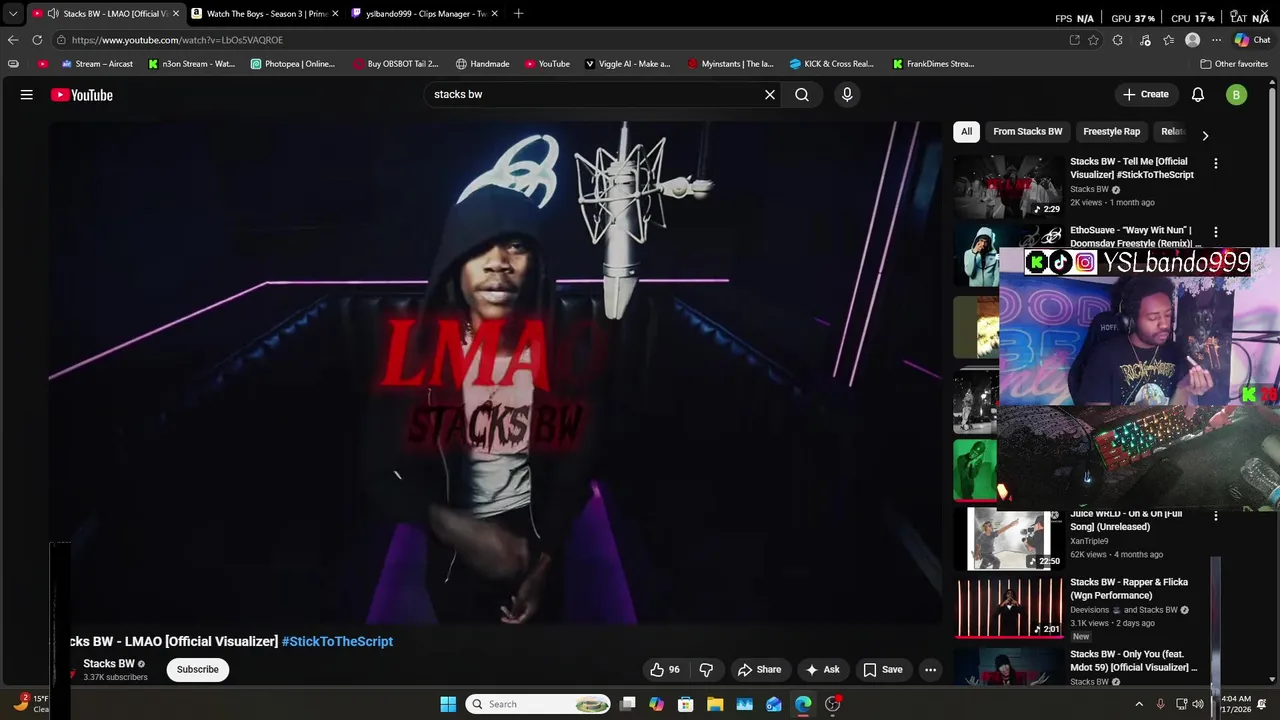Open KICK & Cross Real bookmark

[x=832, y=64]
